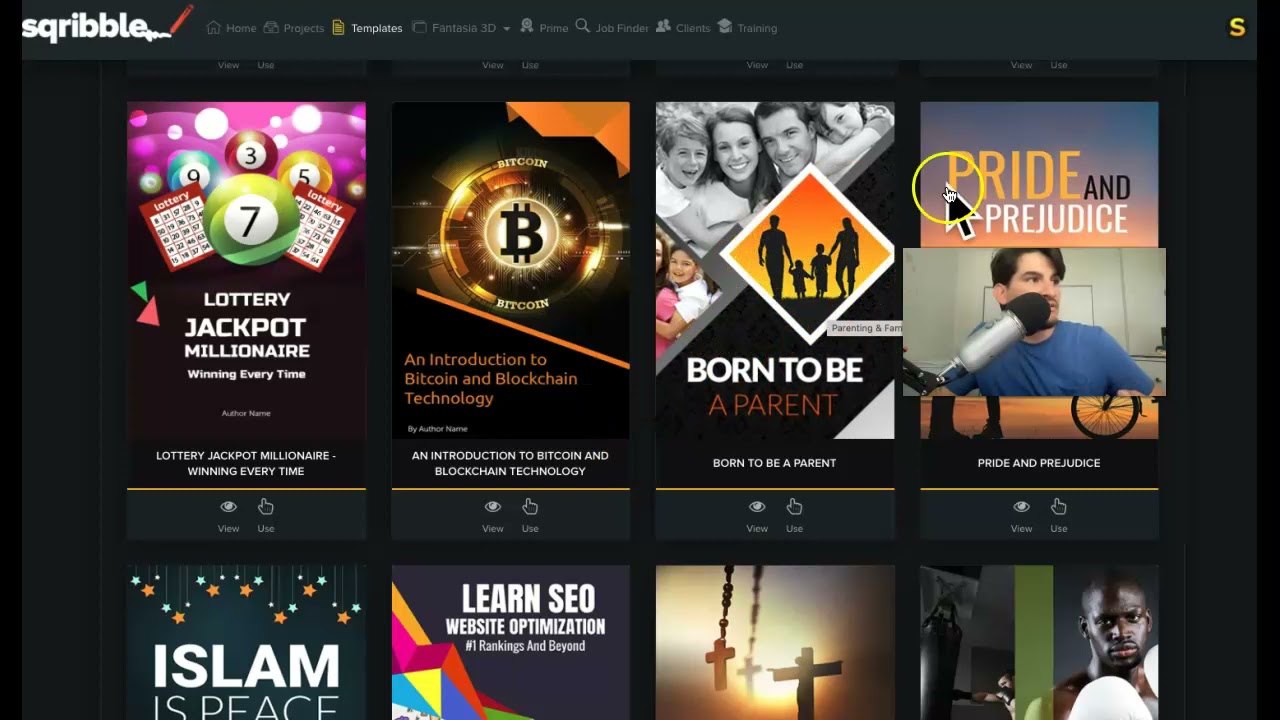Open the Learn SEO cover thumbnail
Viewport: 1280px width, 720px height.
[x=510, y=642]
